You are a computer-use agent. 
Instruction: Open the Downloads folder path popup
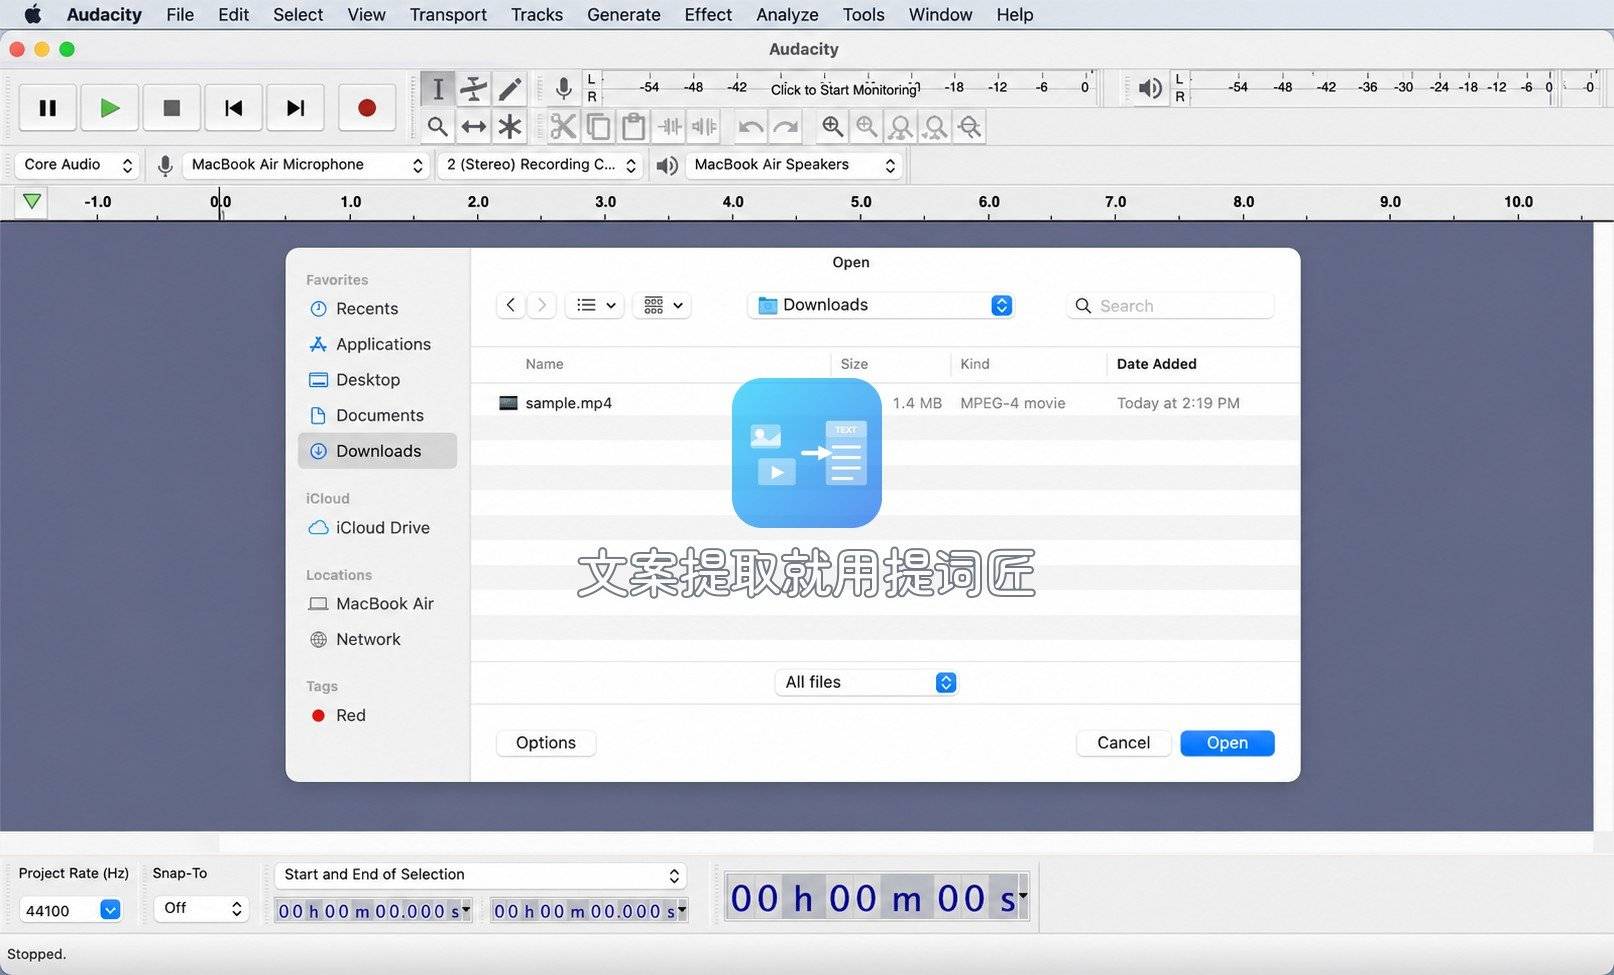[x=881, y=305]
